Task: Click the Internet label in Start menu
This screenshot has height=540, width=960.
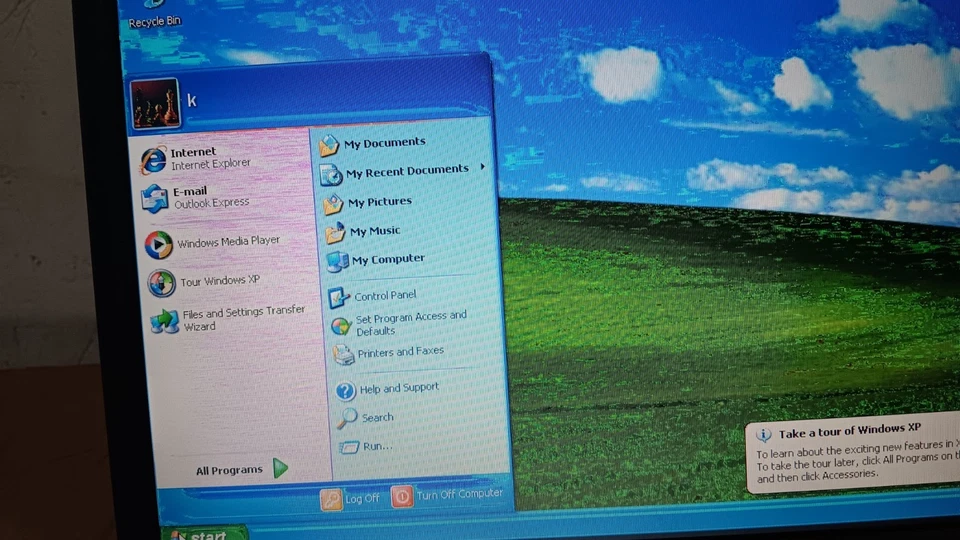Action: tap(193, 152)
